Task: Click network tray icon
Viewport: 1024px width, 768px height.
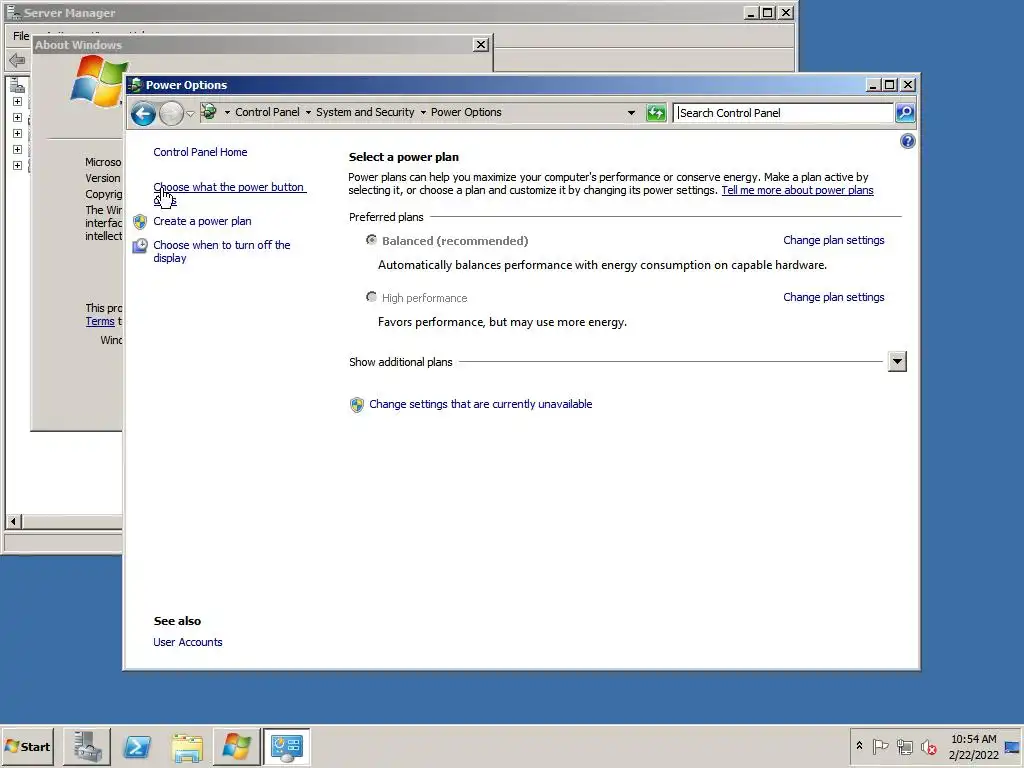Action: coord(904,746)
